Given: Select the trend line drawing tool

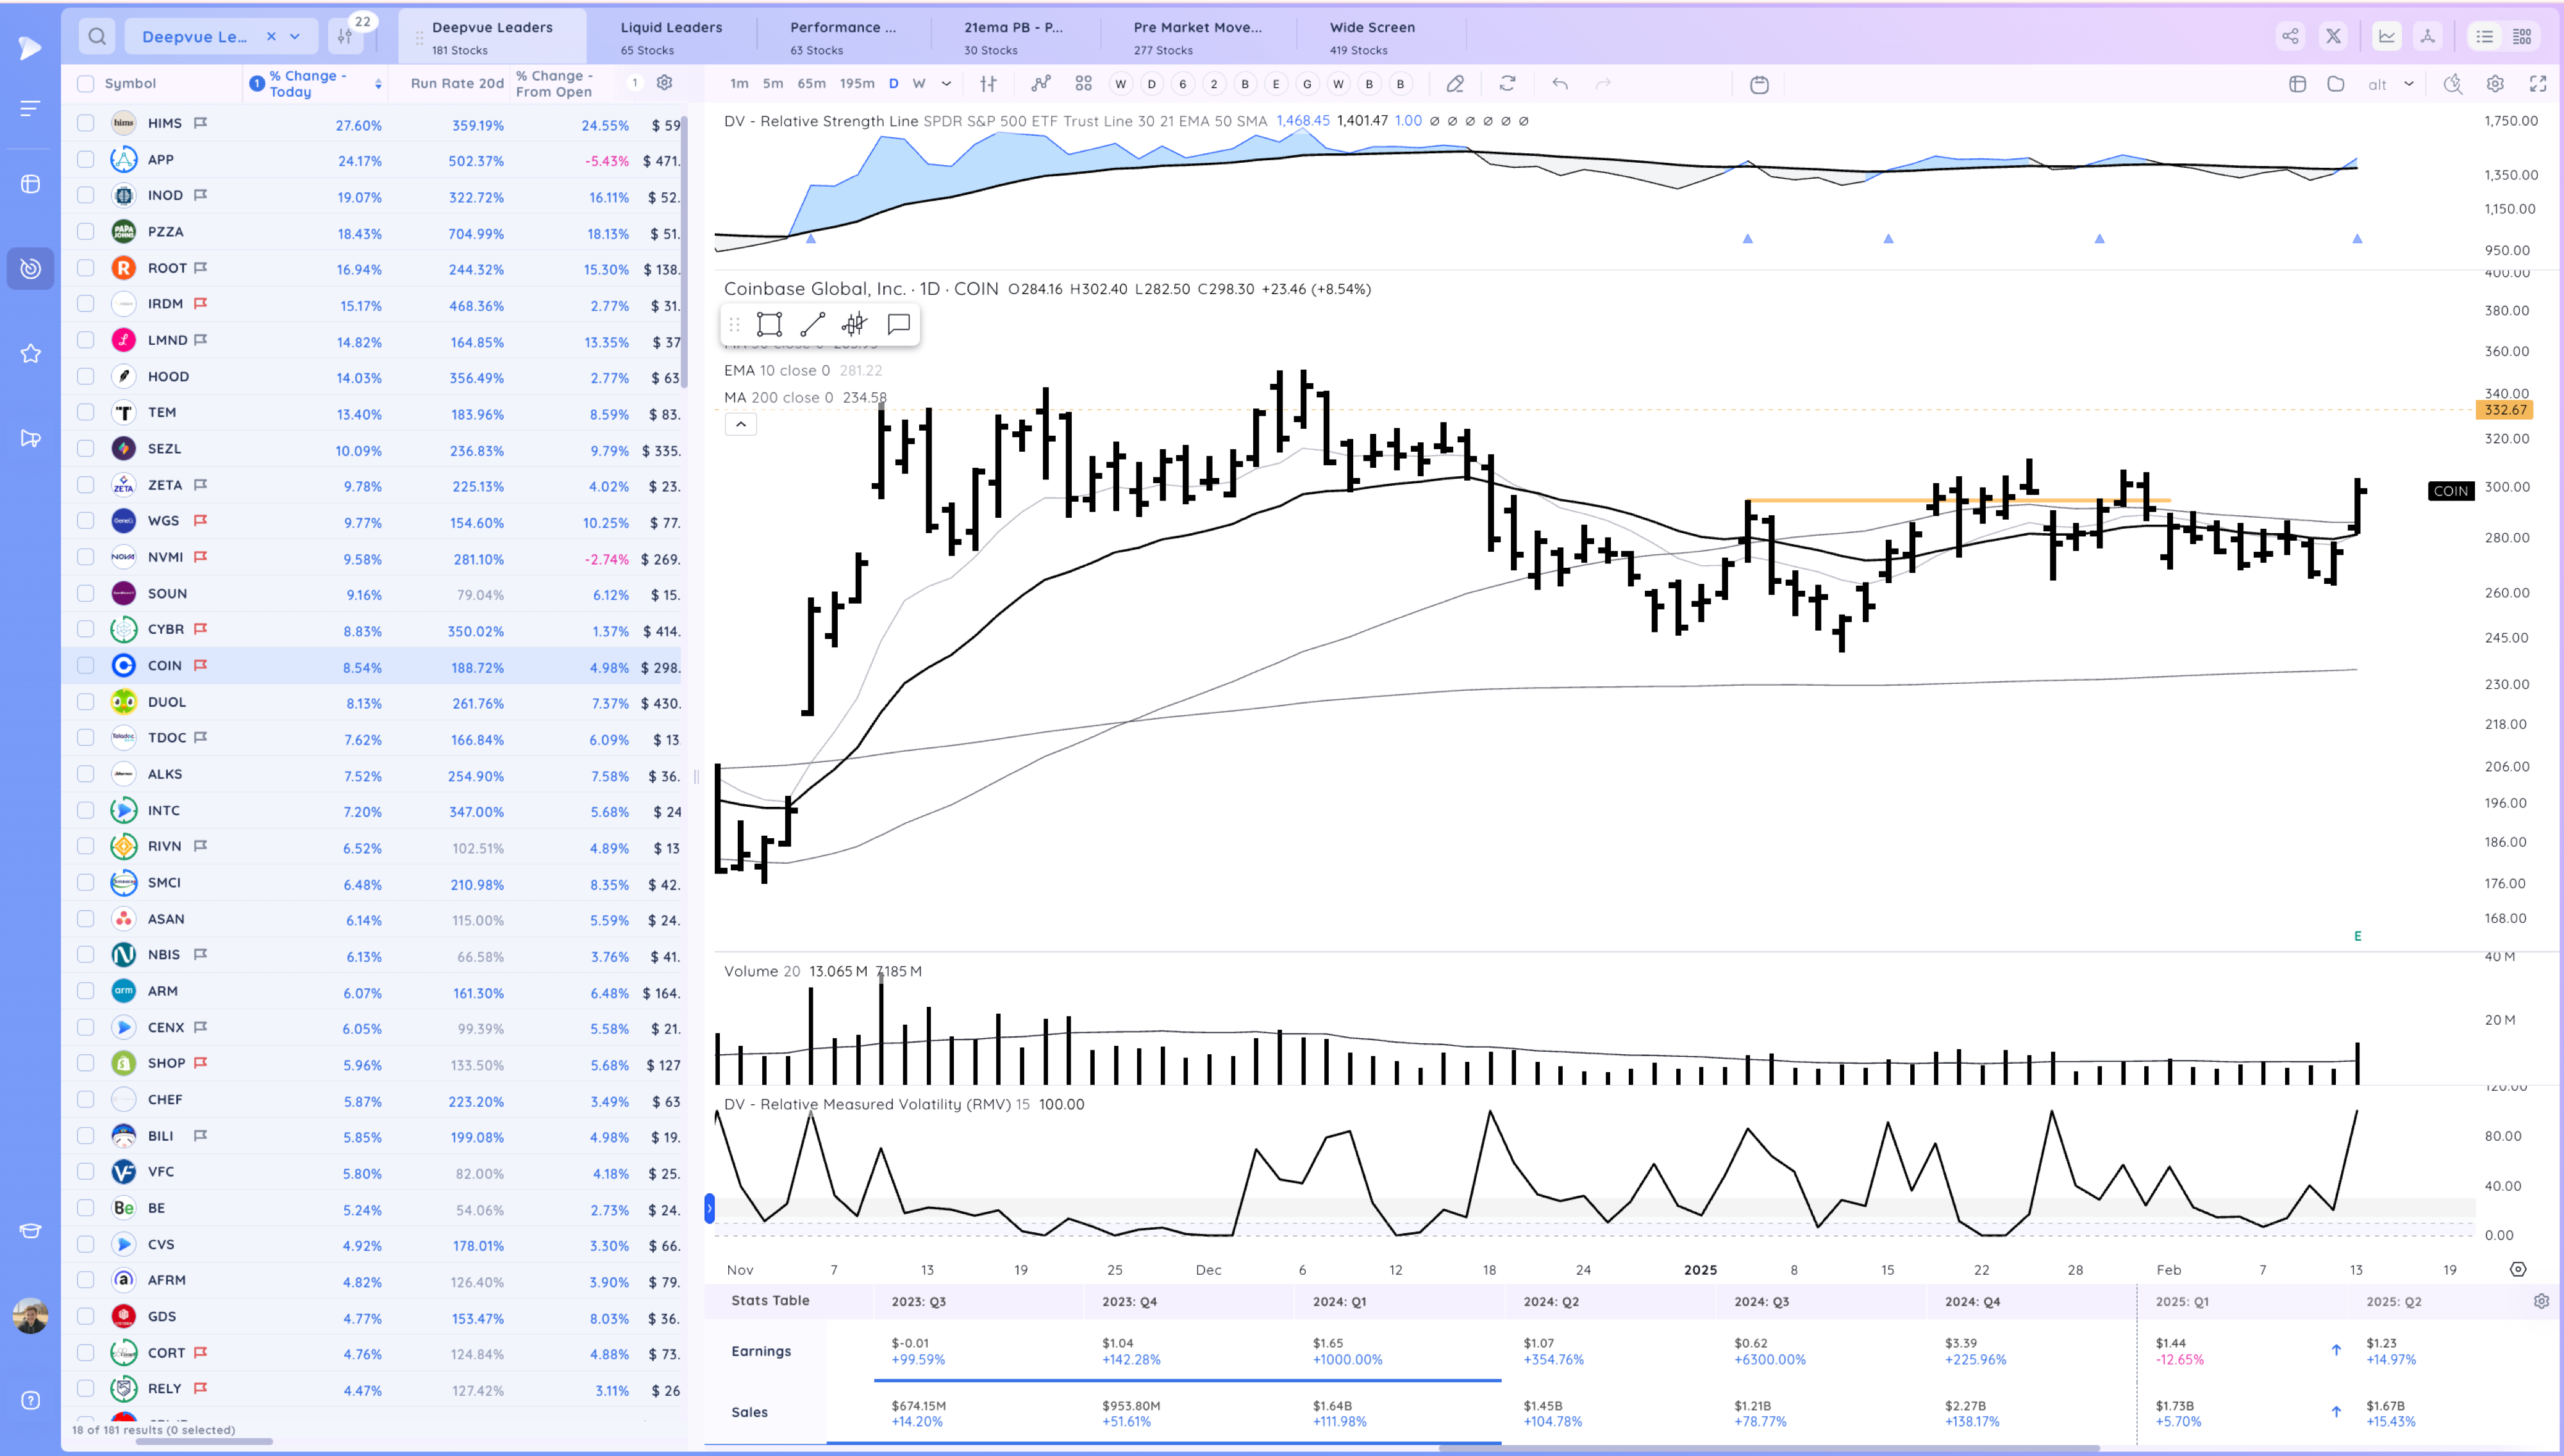Looking at the screenshot, I should [x=812, y=324].
